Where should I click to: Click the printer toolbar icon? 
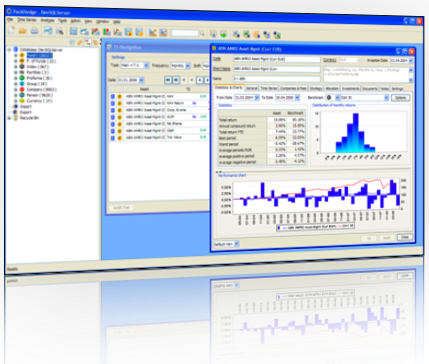[34, 31]
